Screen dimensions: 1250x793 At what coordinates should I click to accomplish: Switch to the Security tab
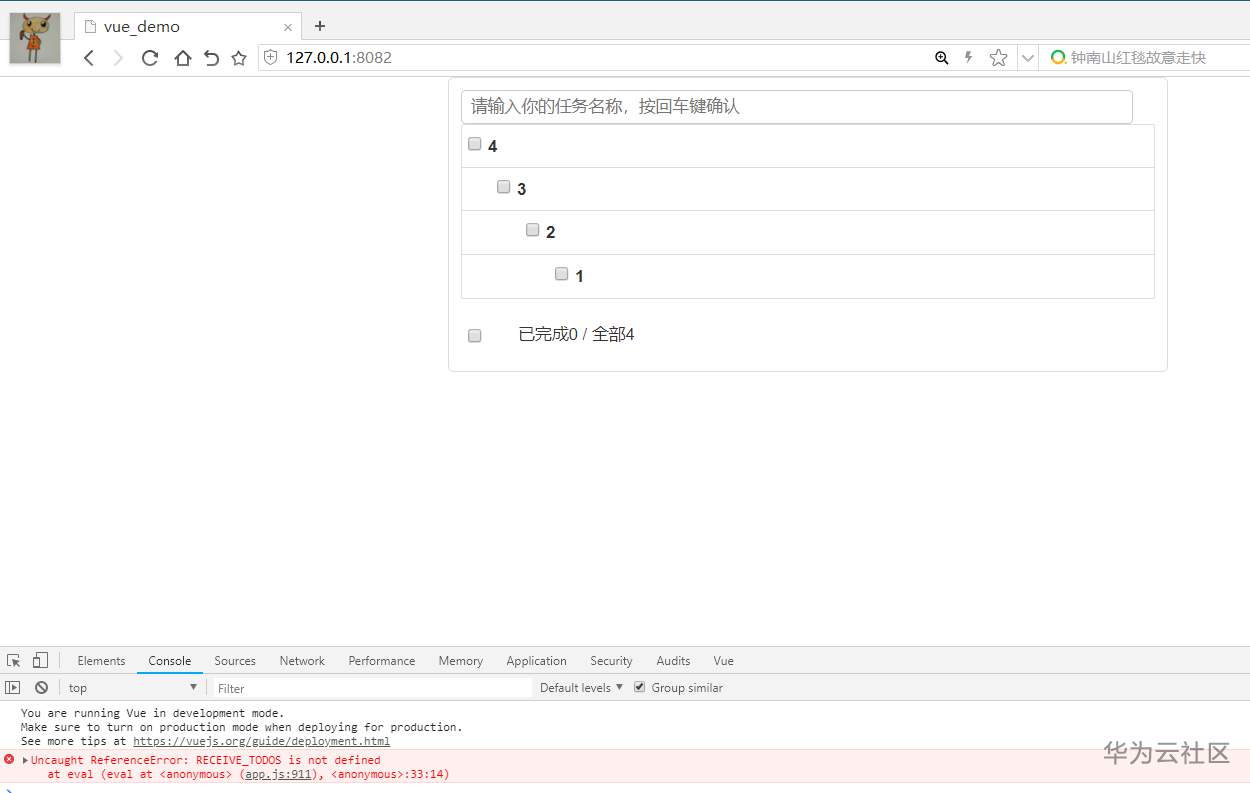[611, 661]
